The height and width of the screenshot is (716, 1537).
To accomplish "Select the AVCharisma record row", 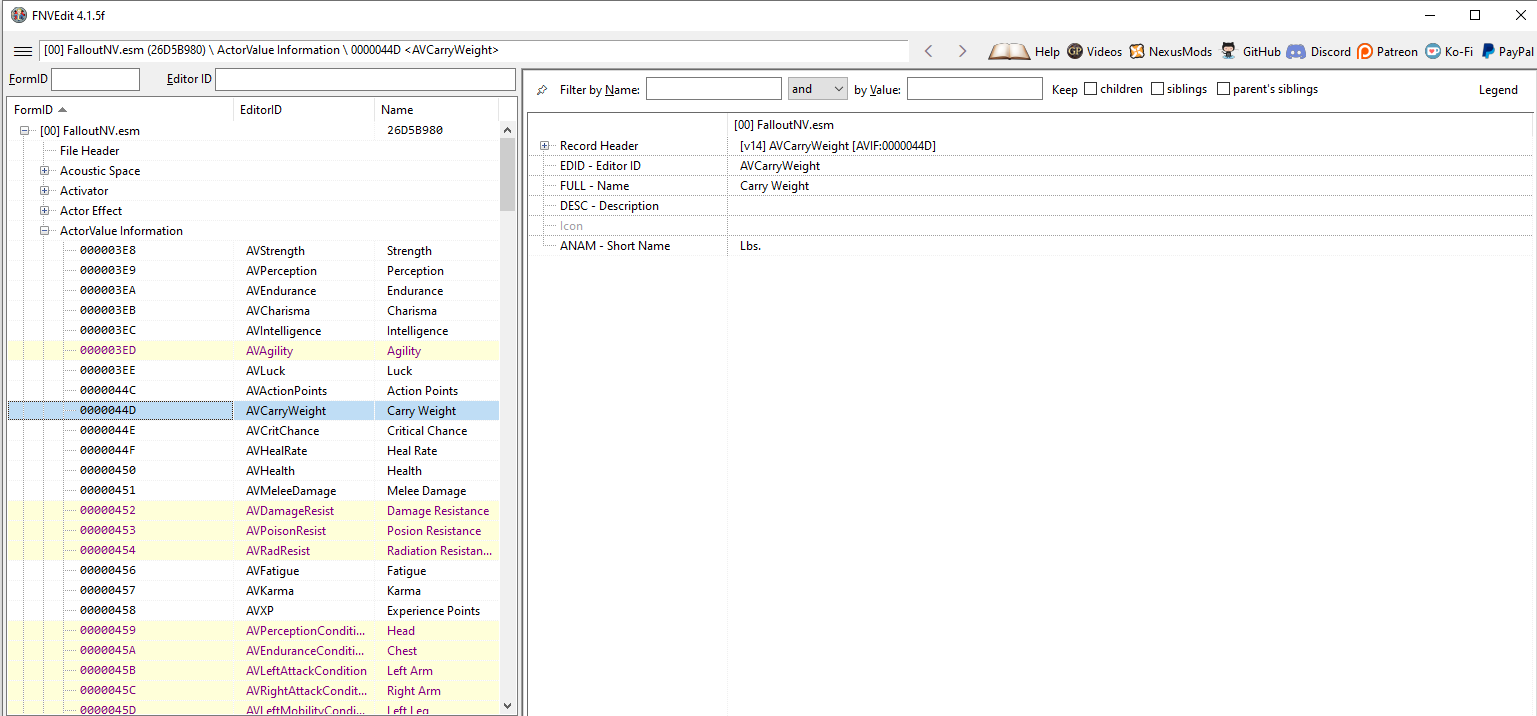I will coord(253,311).
